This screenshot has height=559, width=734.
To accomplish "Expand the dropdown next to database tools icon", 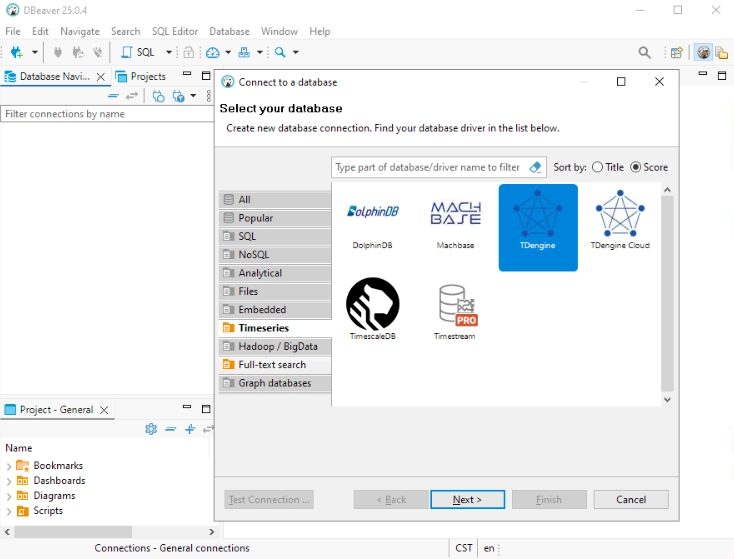I will pyautogui.click(x=259, y=52).
